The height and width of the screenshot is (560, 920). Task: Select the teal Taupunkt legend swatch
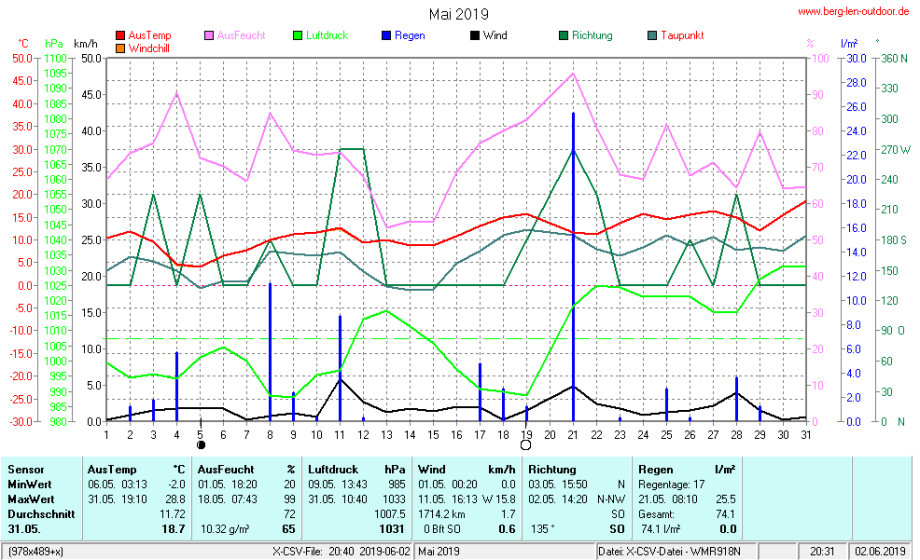tap(651, 35)
